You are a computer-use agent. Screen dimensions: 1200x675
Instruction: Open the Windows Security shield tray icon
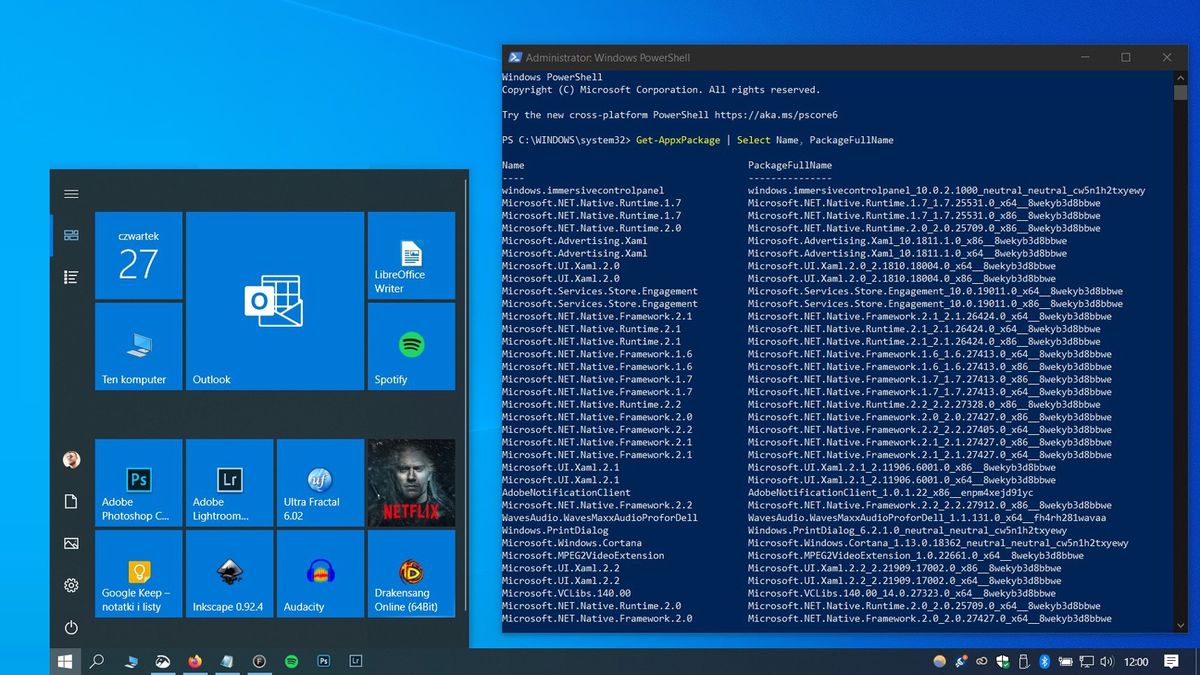[1003, 661]
